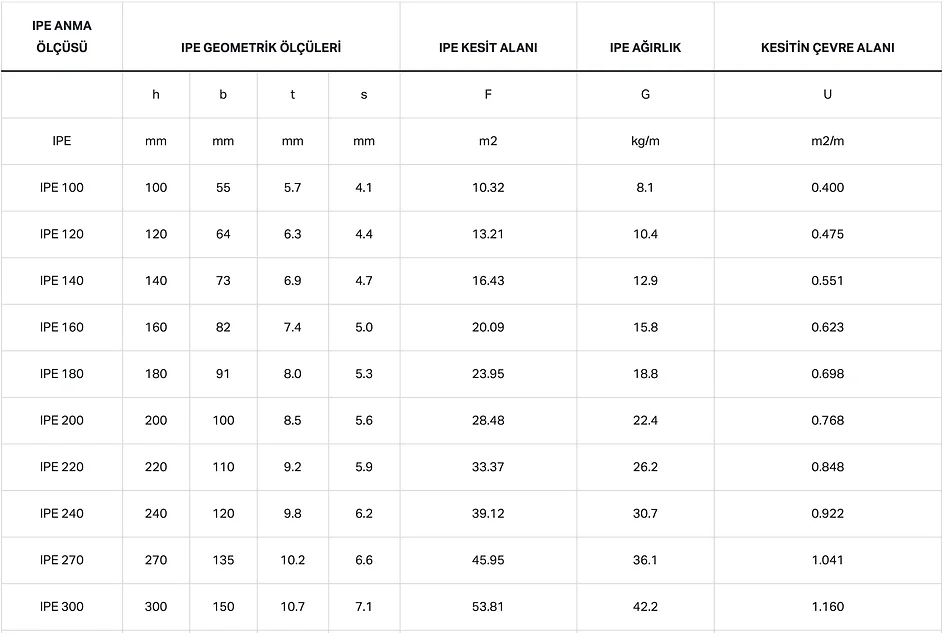The height and width of the screenshot is (633, 943).
Task: Click the F symbol cell
Action: [488, 94]
